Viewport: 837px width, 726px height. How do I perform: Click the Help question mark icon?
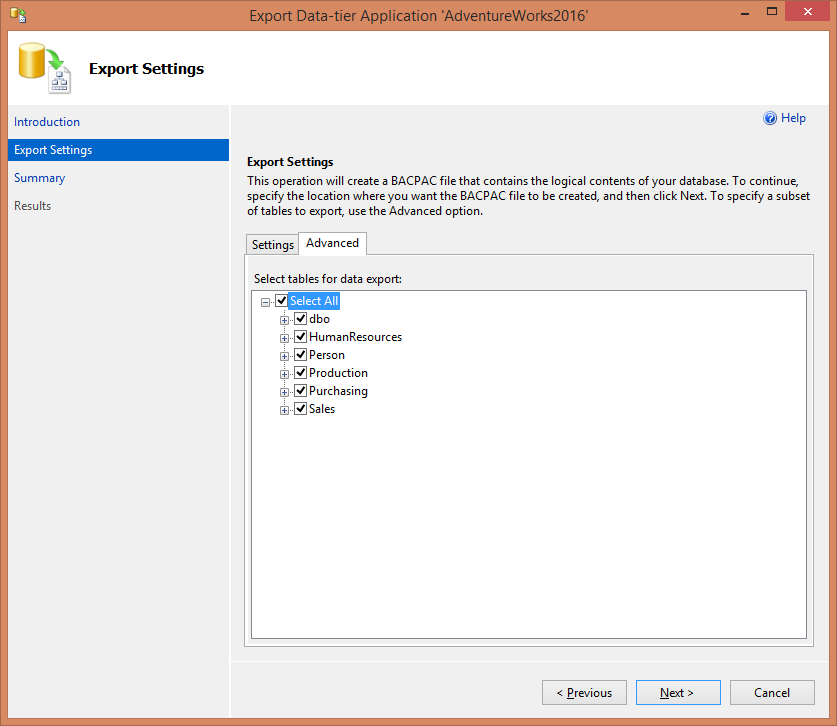point(770,118)
